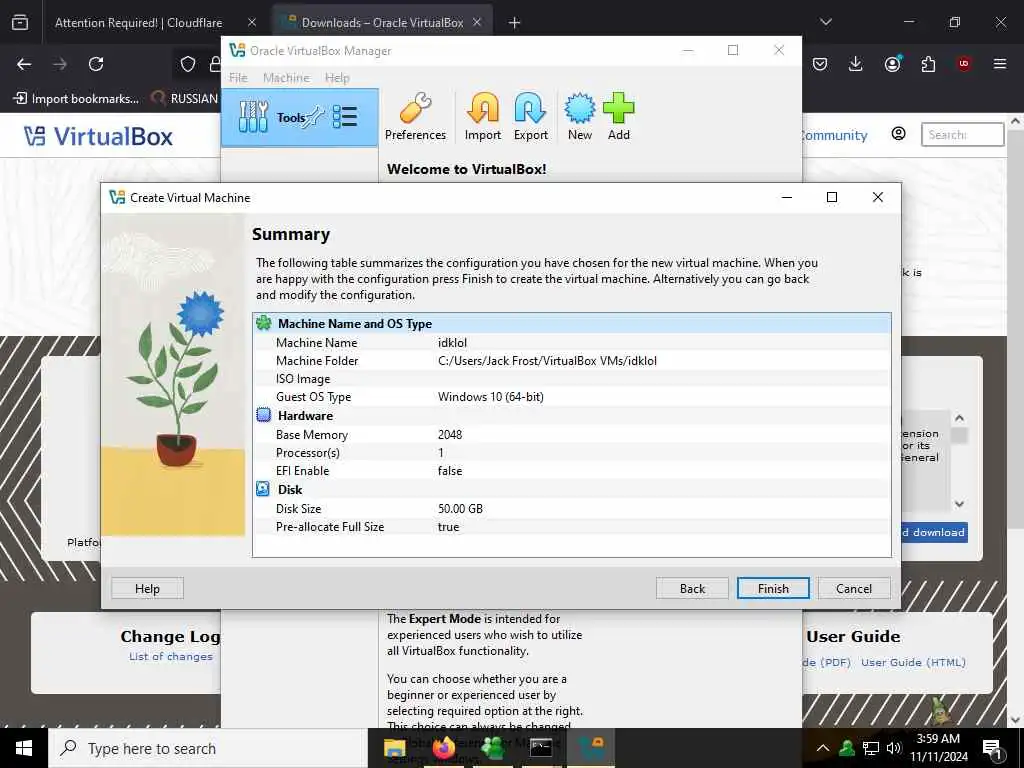Click the Pre-allocate Full Size row
This screenshot has height=768, width=1024.
pyautogui.click(x=571, y=526)
